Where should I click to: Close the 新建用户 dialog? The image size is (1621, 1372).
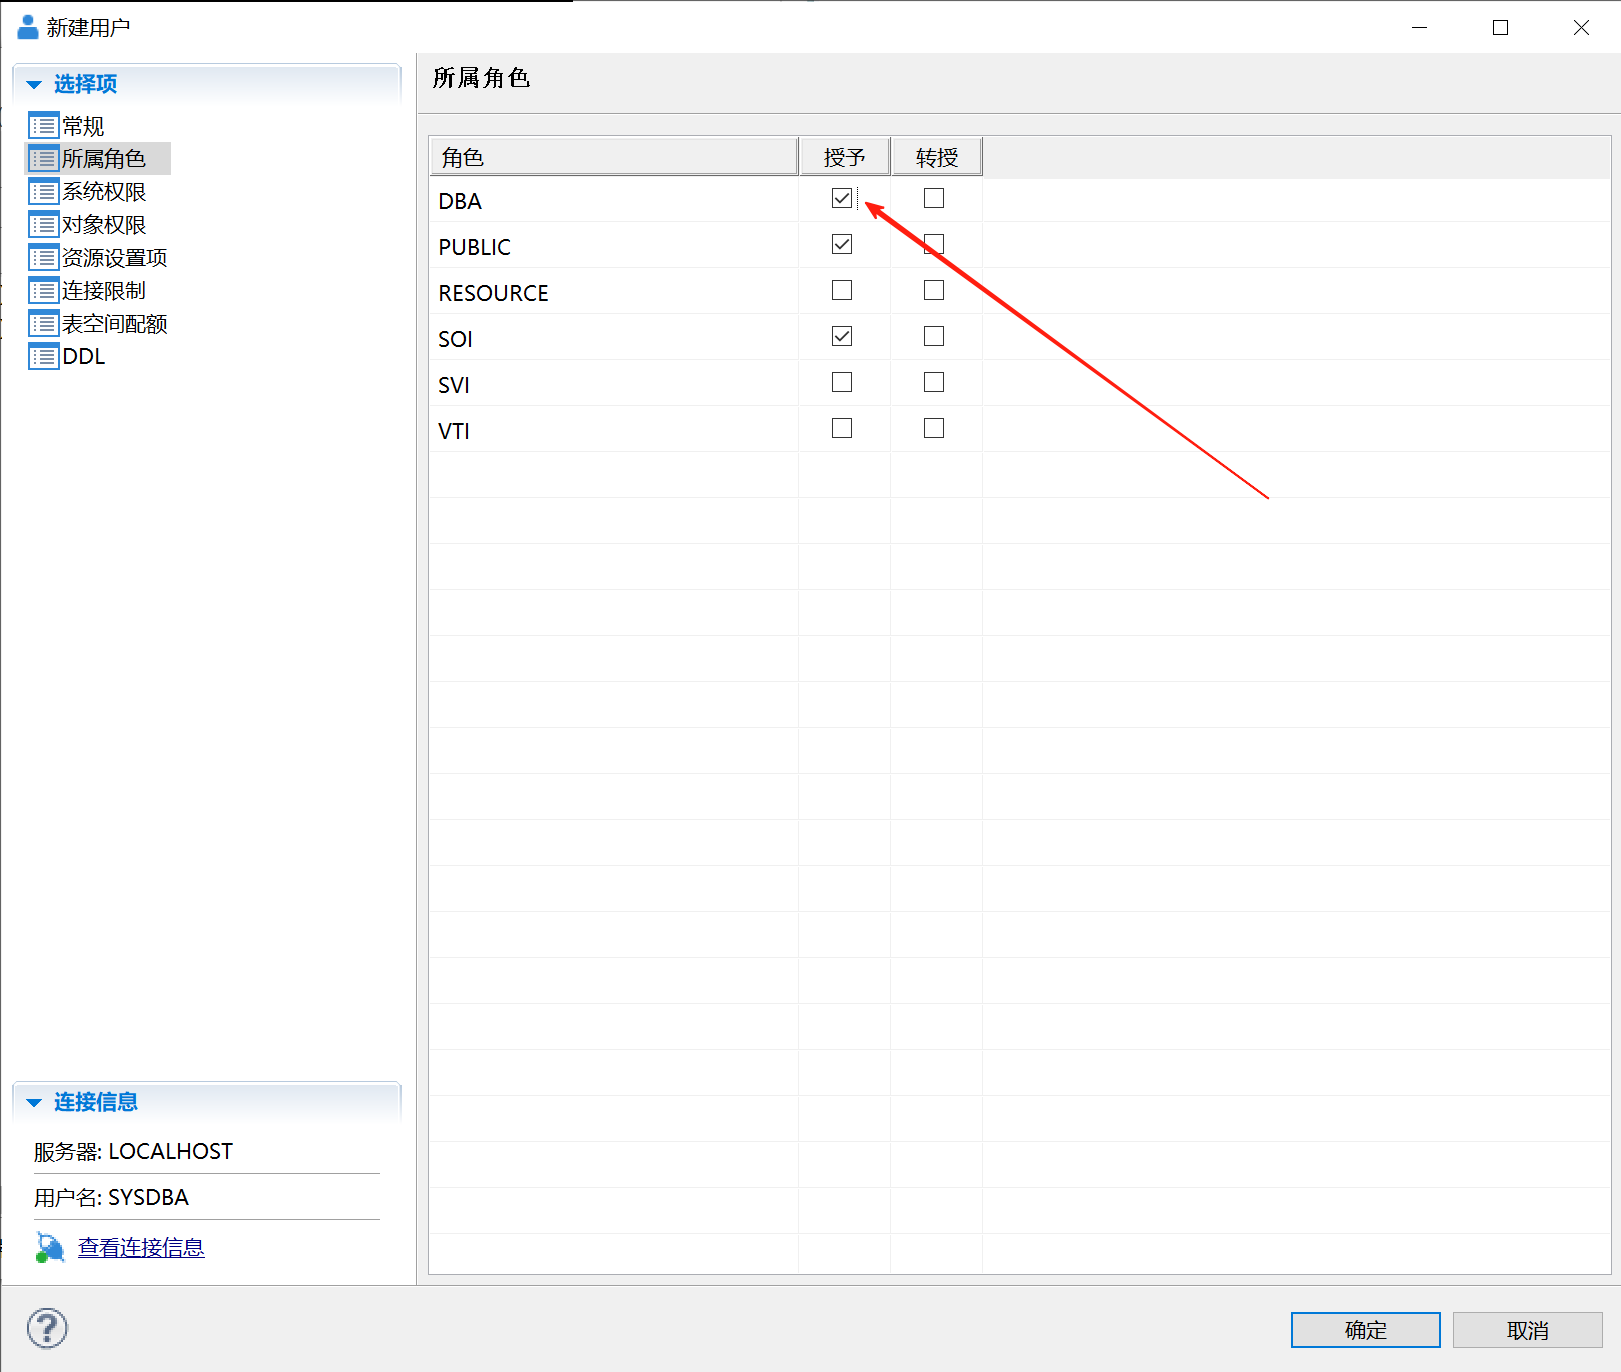click(x=1581, y=28)
